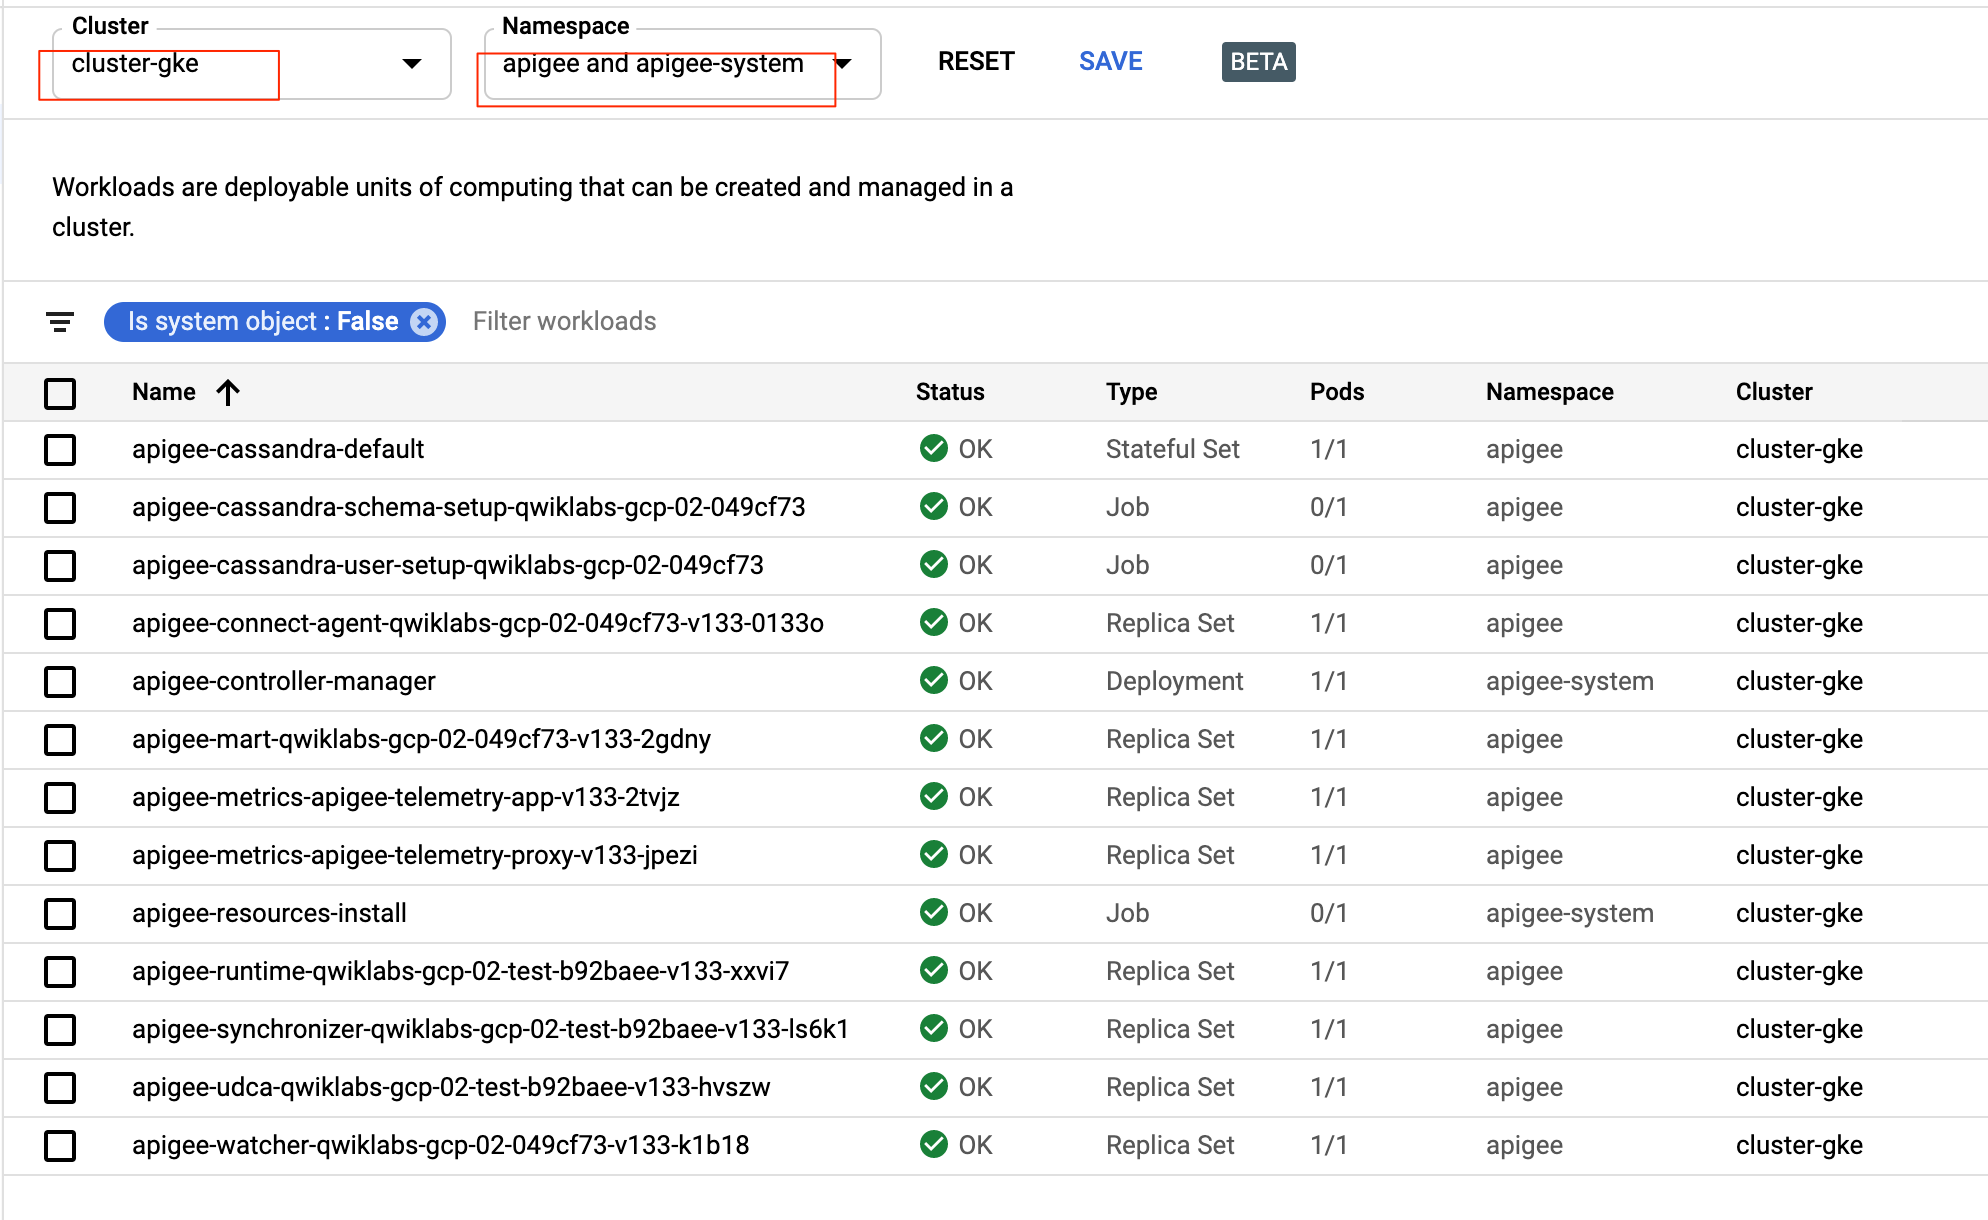Sort by the Name column header
The height and width of the screenshot is (1220, 1988).
164,392
